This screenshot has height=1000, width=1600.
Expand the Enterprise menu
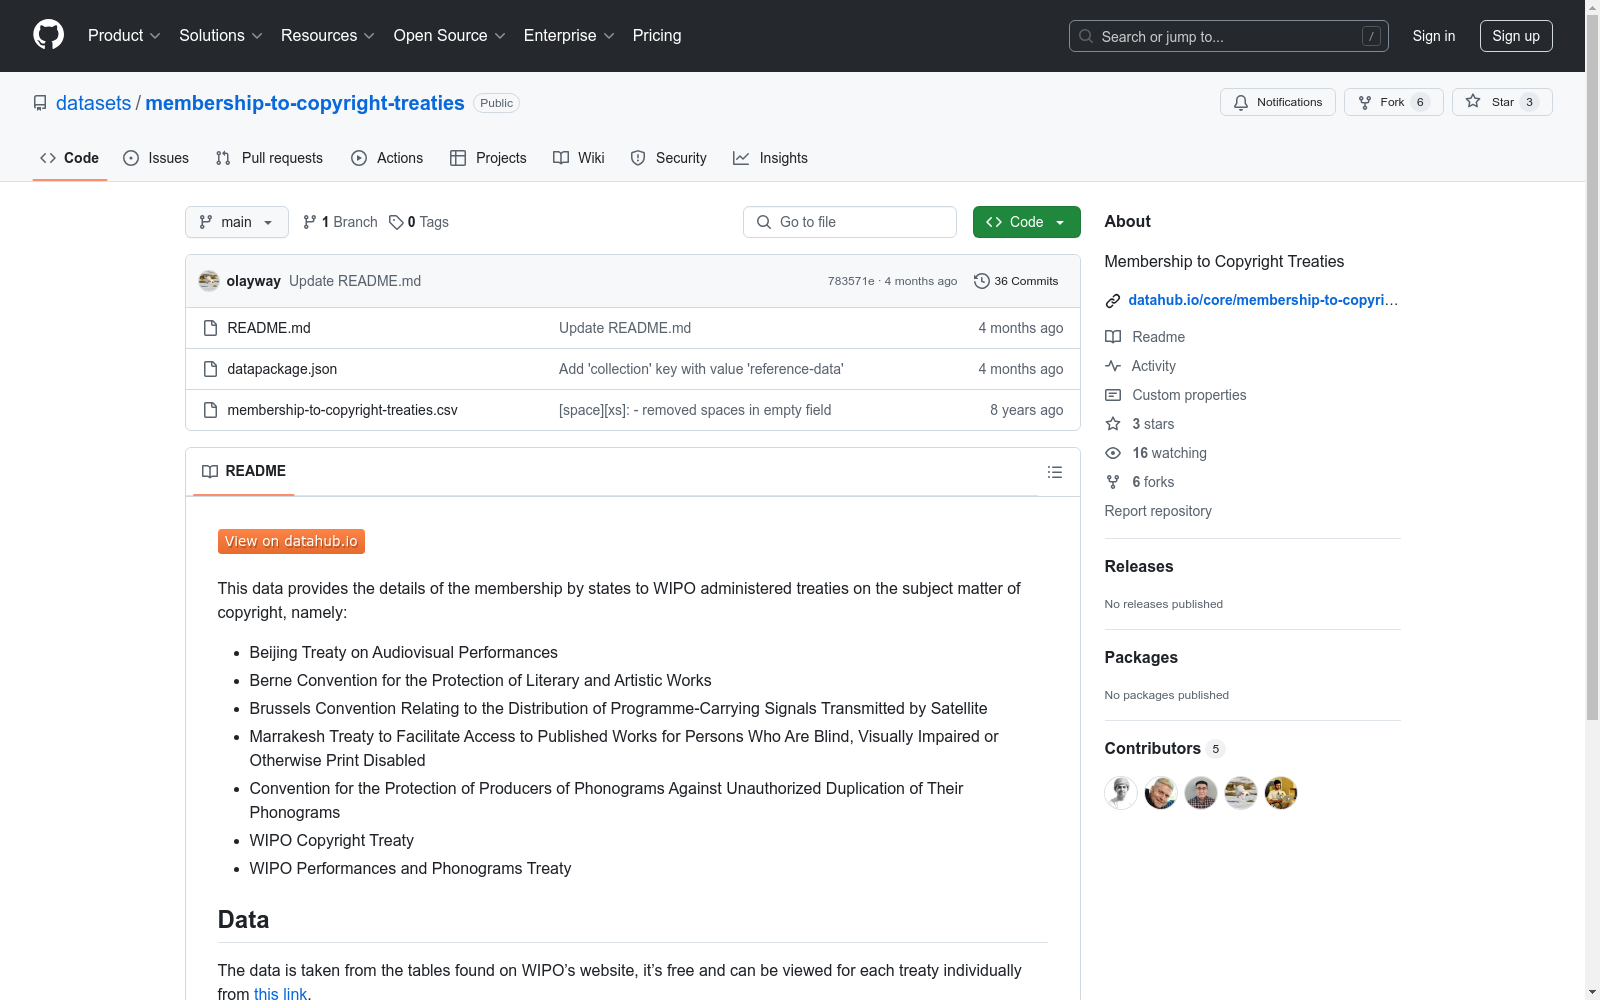pos(569,35)
